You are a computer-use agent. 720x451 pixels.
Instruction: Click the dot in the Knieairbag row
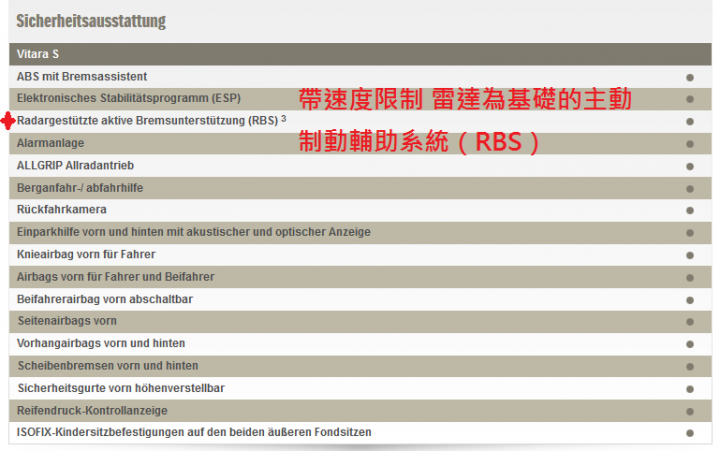click(x=690, y=256)
